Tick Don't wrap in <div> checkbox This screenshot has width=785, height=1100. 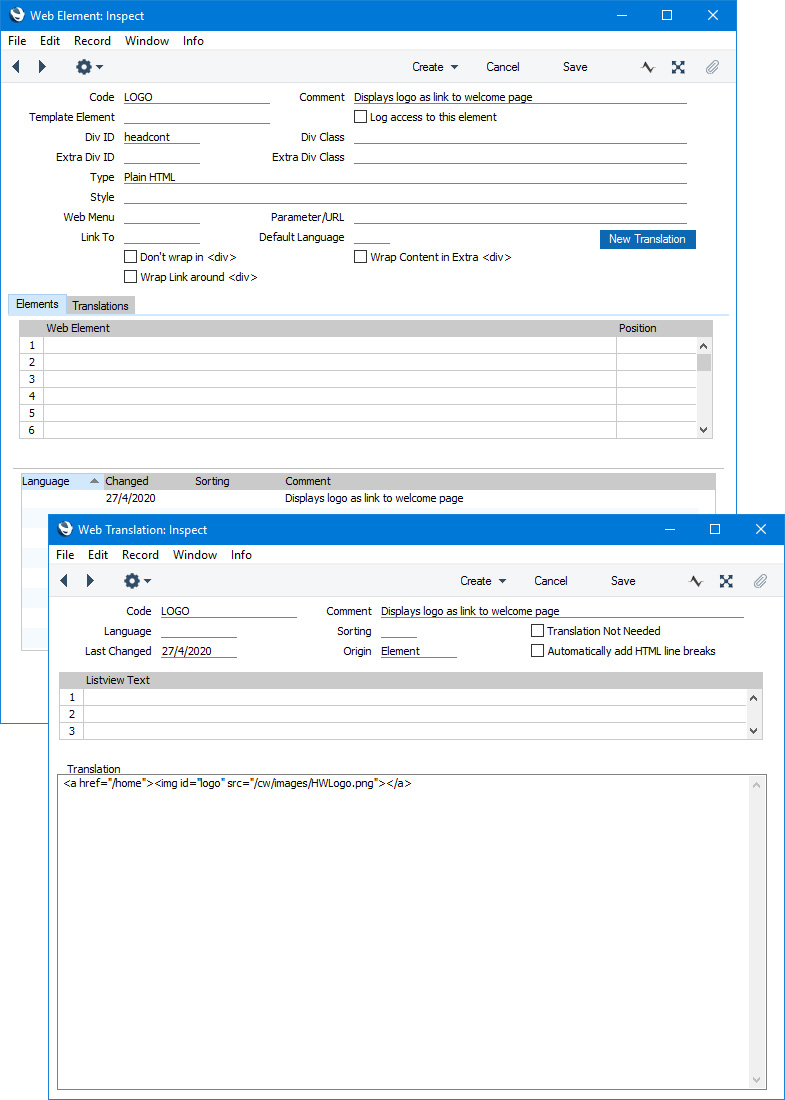point(130,257)
